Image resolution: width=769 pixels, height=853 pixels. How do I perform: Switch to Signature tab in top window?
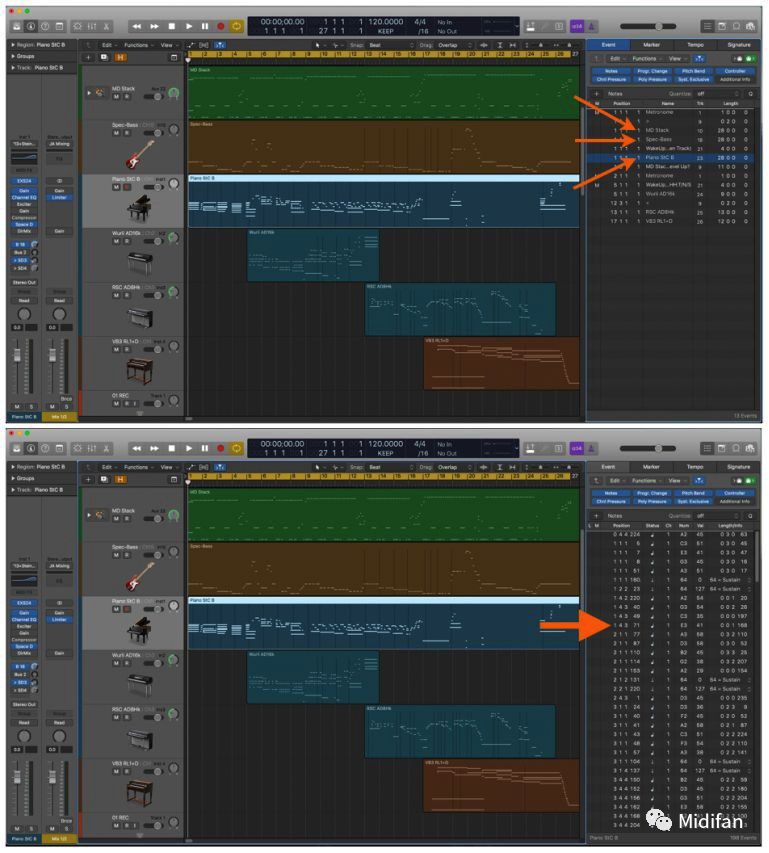(739, 45)
